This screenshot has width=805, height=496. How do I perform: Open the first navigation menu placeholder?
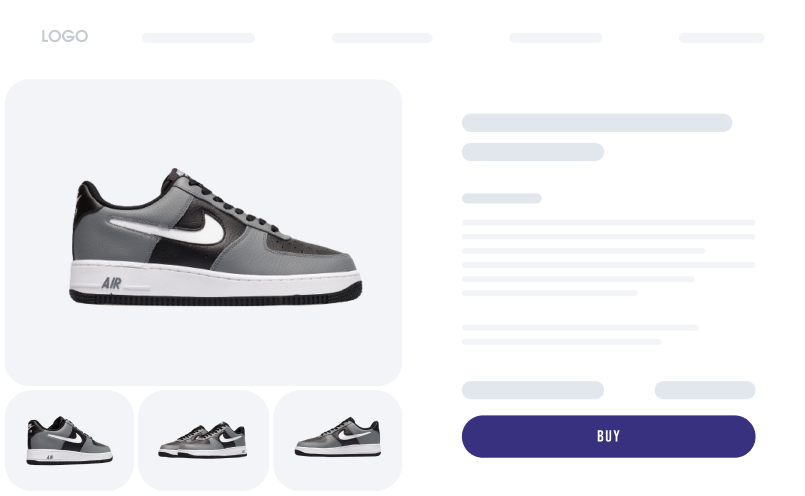(x=199, y=38)
